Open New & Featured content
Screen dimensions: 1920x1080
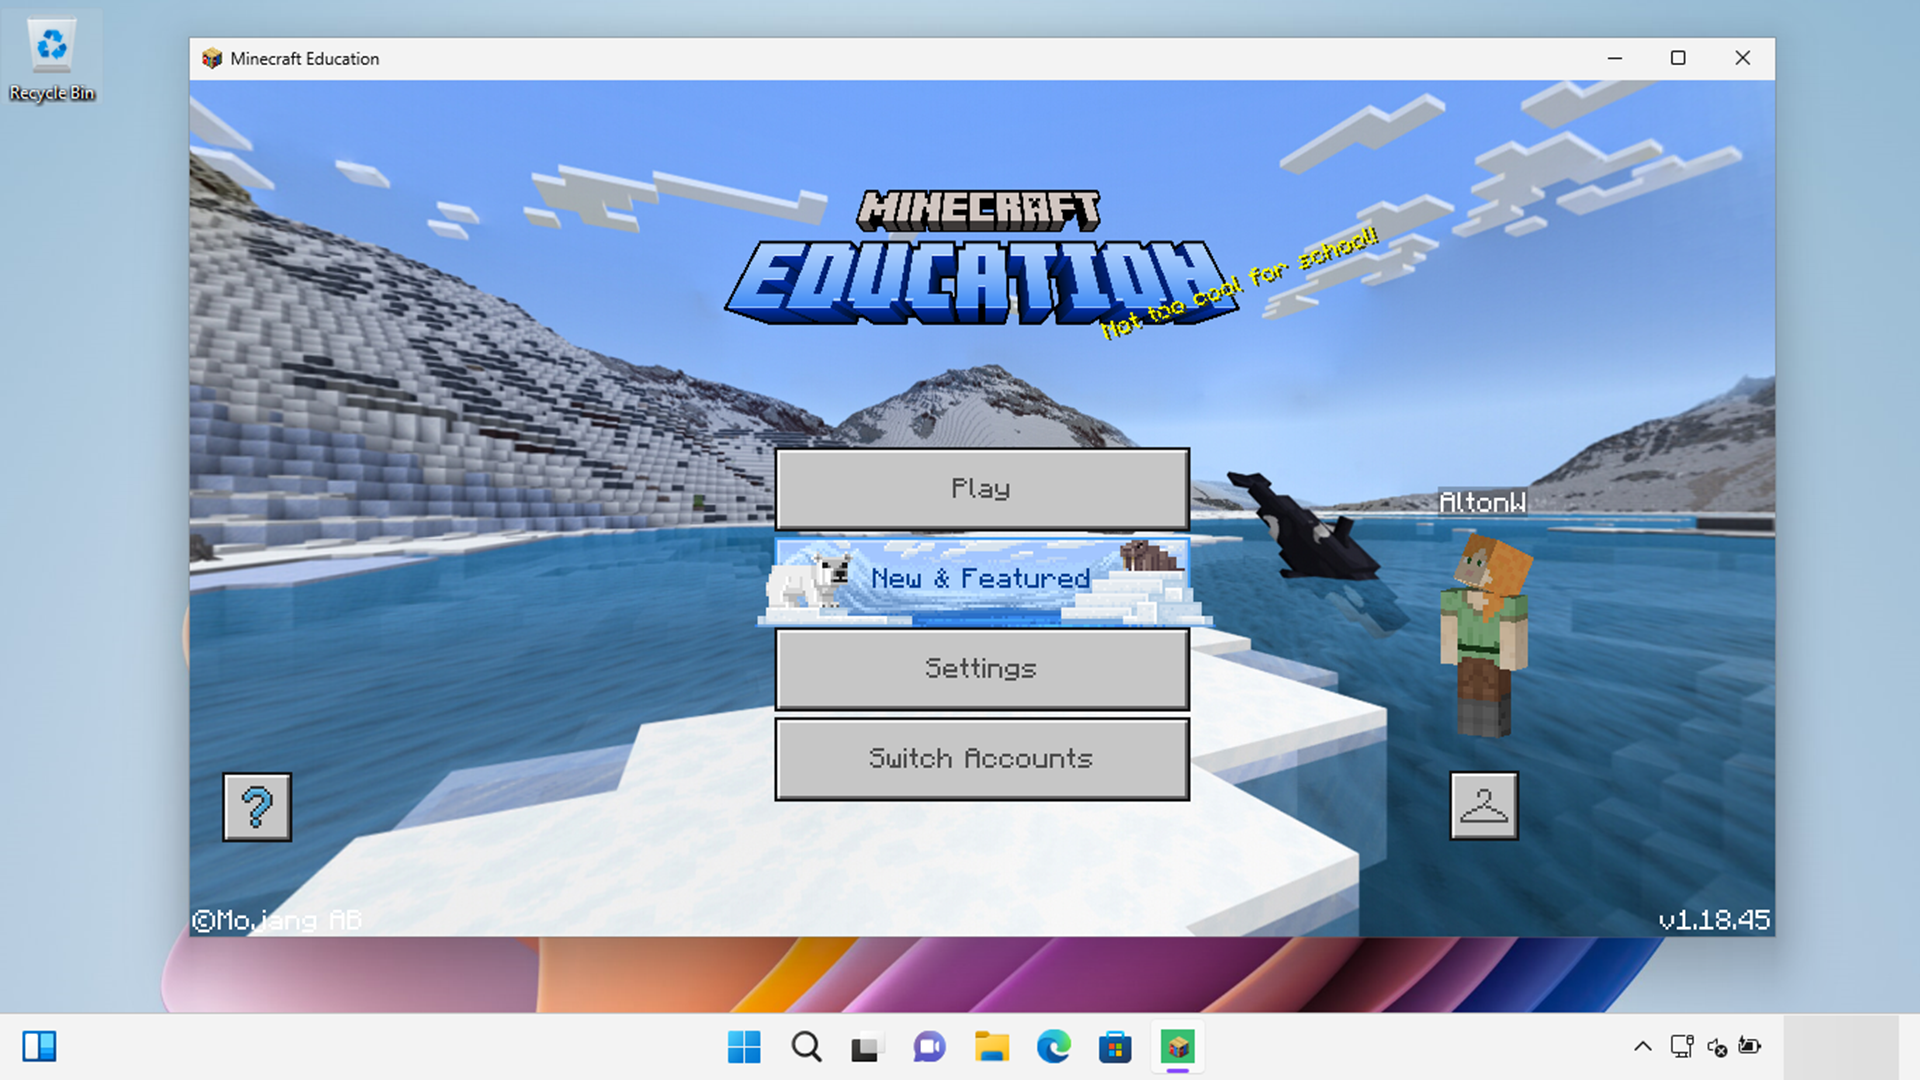[x=981, y=578]
